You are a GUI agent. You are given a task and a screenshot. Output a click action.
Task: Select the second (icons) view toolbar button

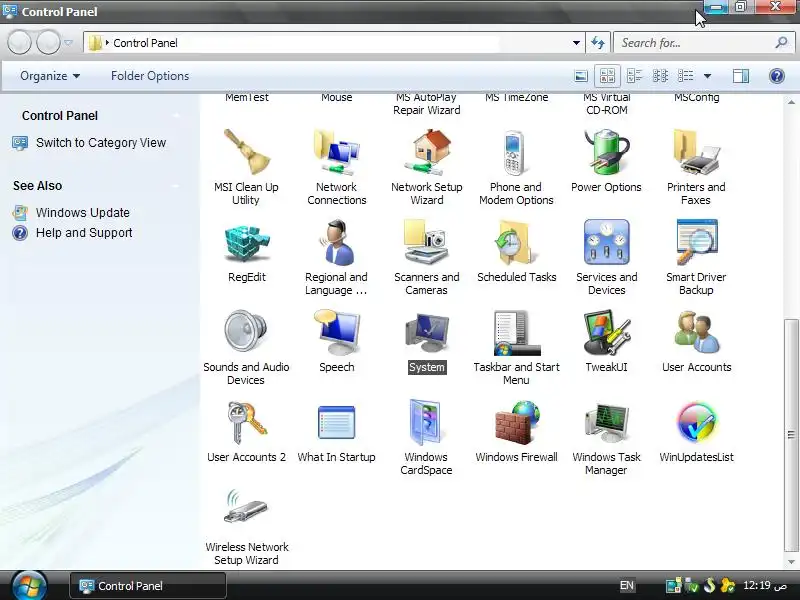click(x=607, y=76)
